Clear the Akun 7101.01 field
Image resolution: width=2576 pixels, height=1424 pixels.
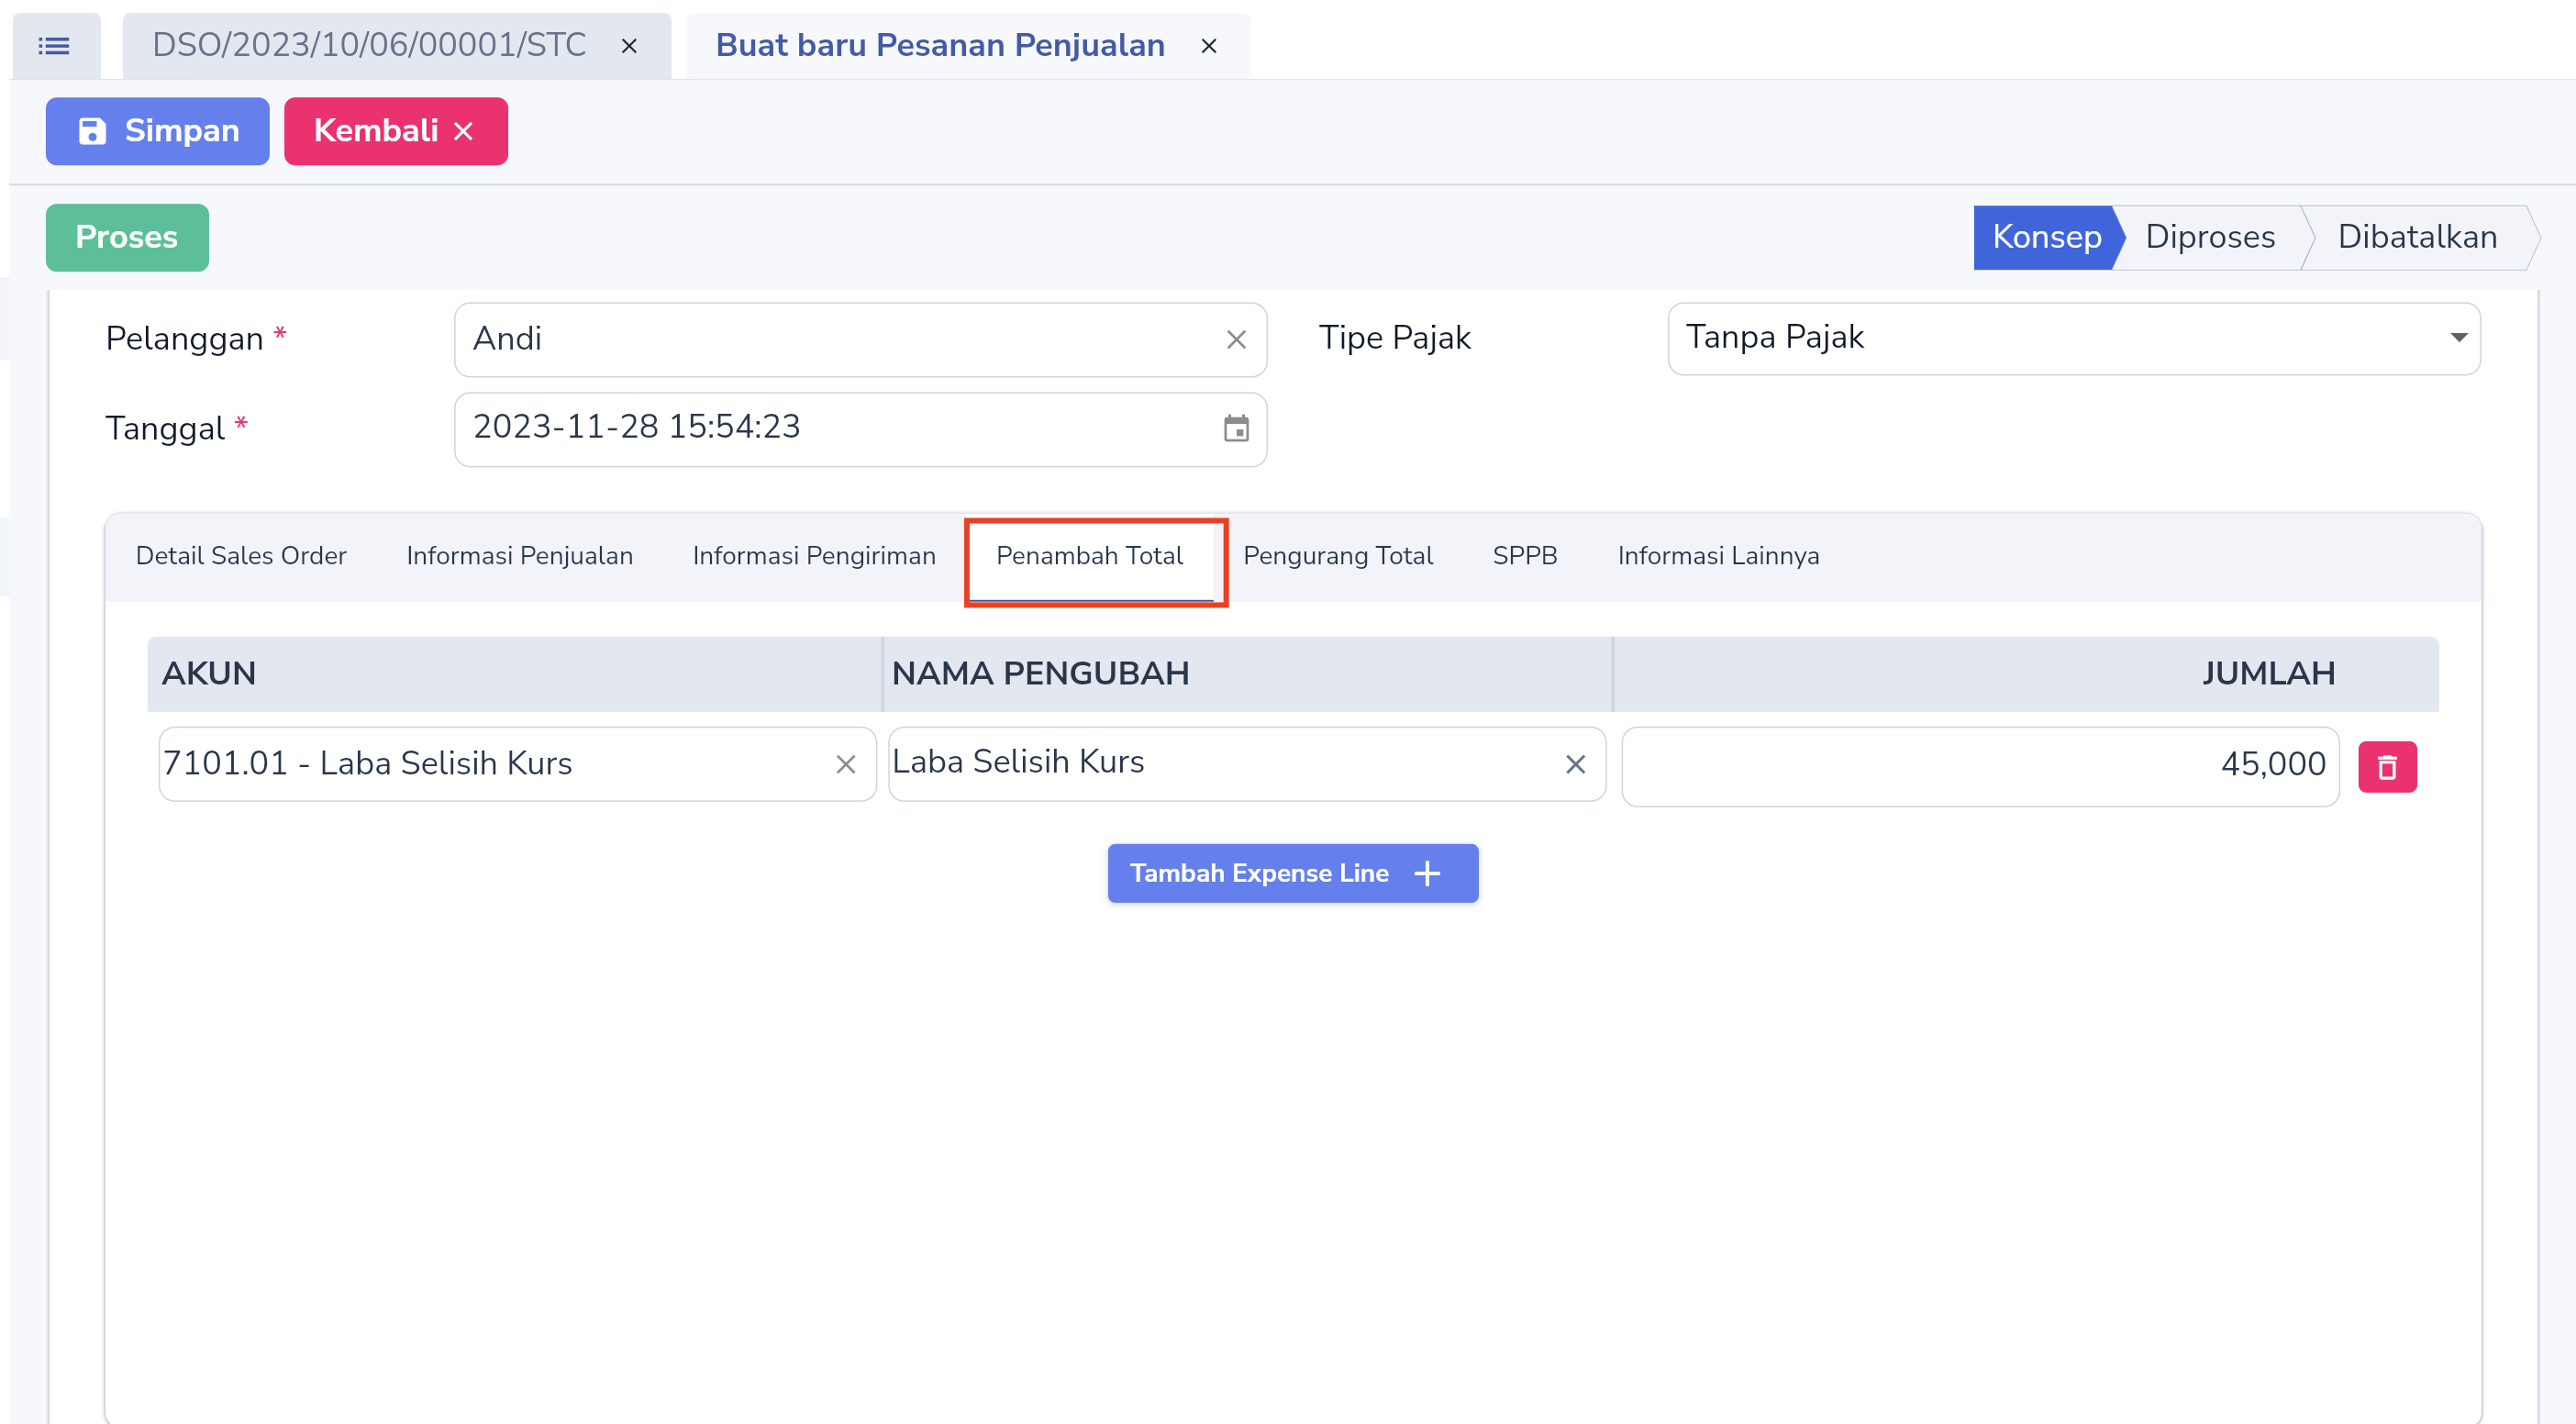(846, 765)
